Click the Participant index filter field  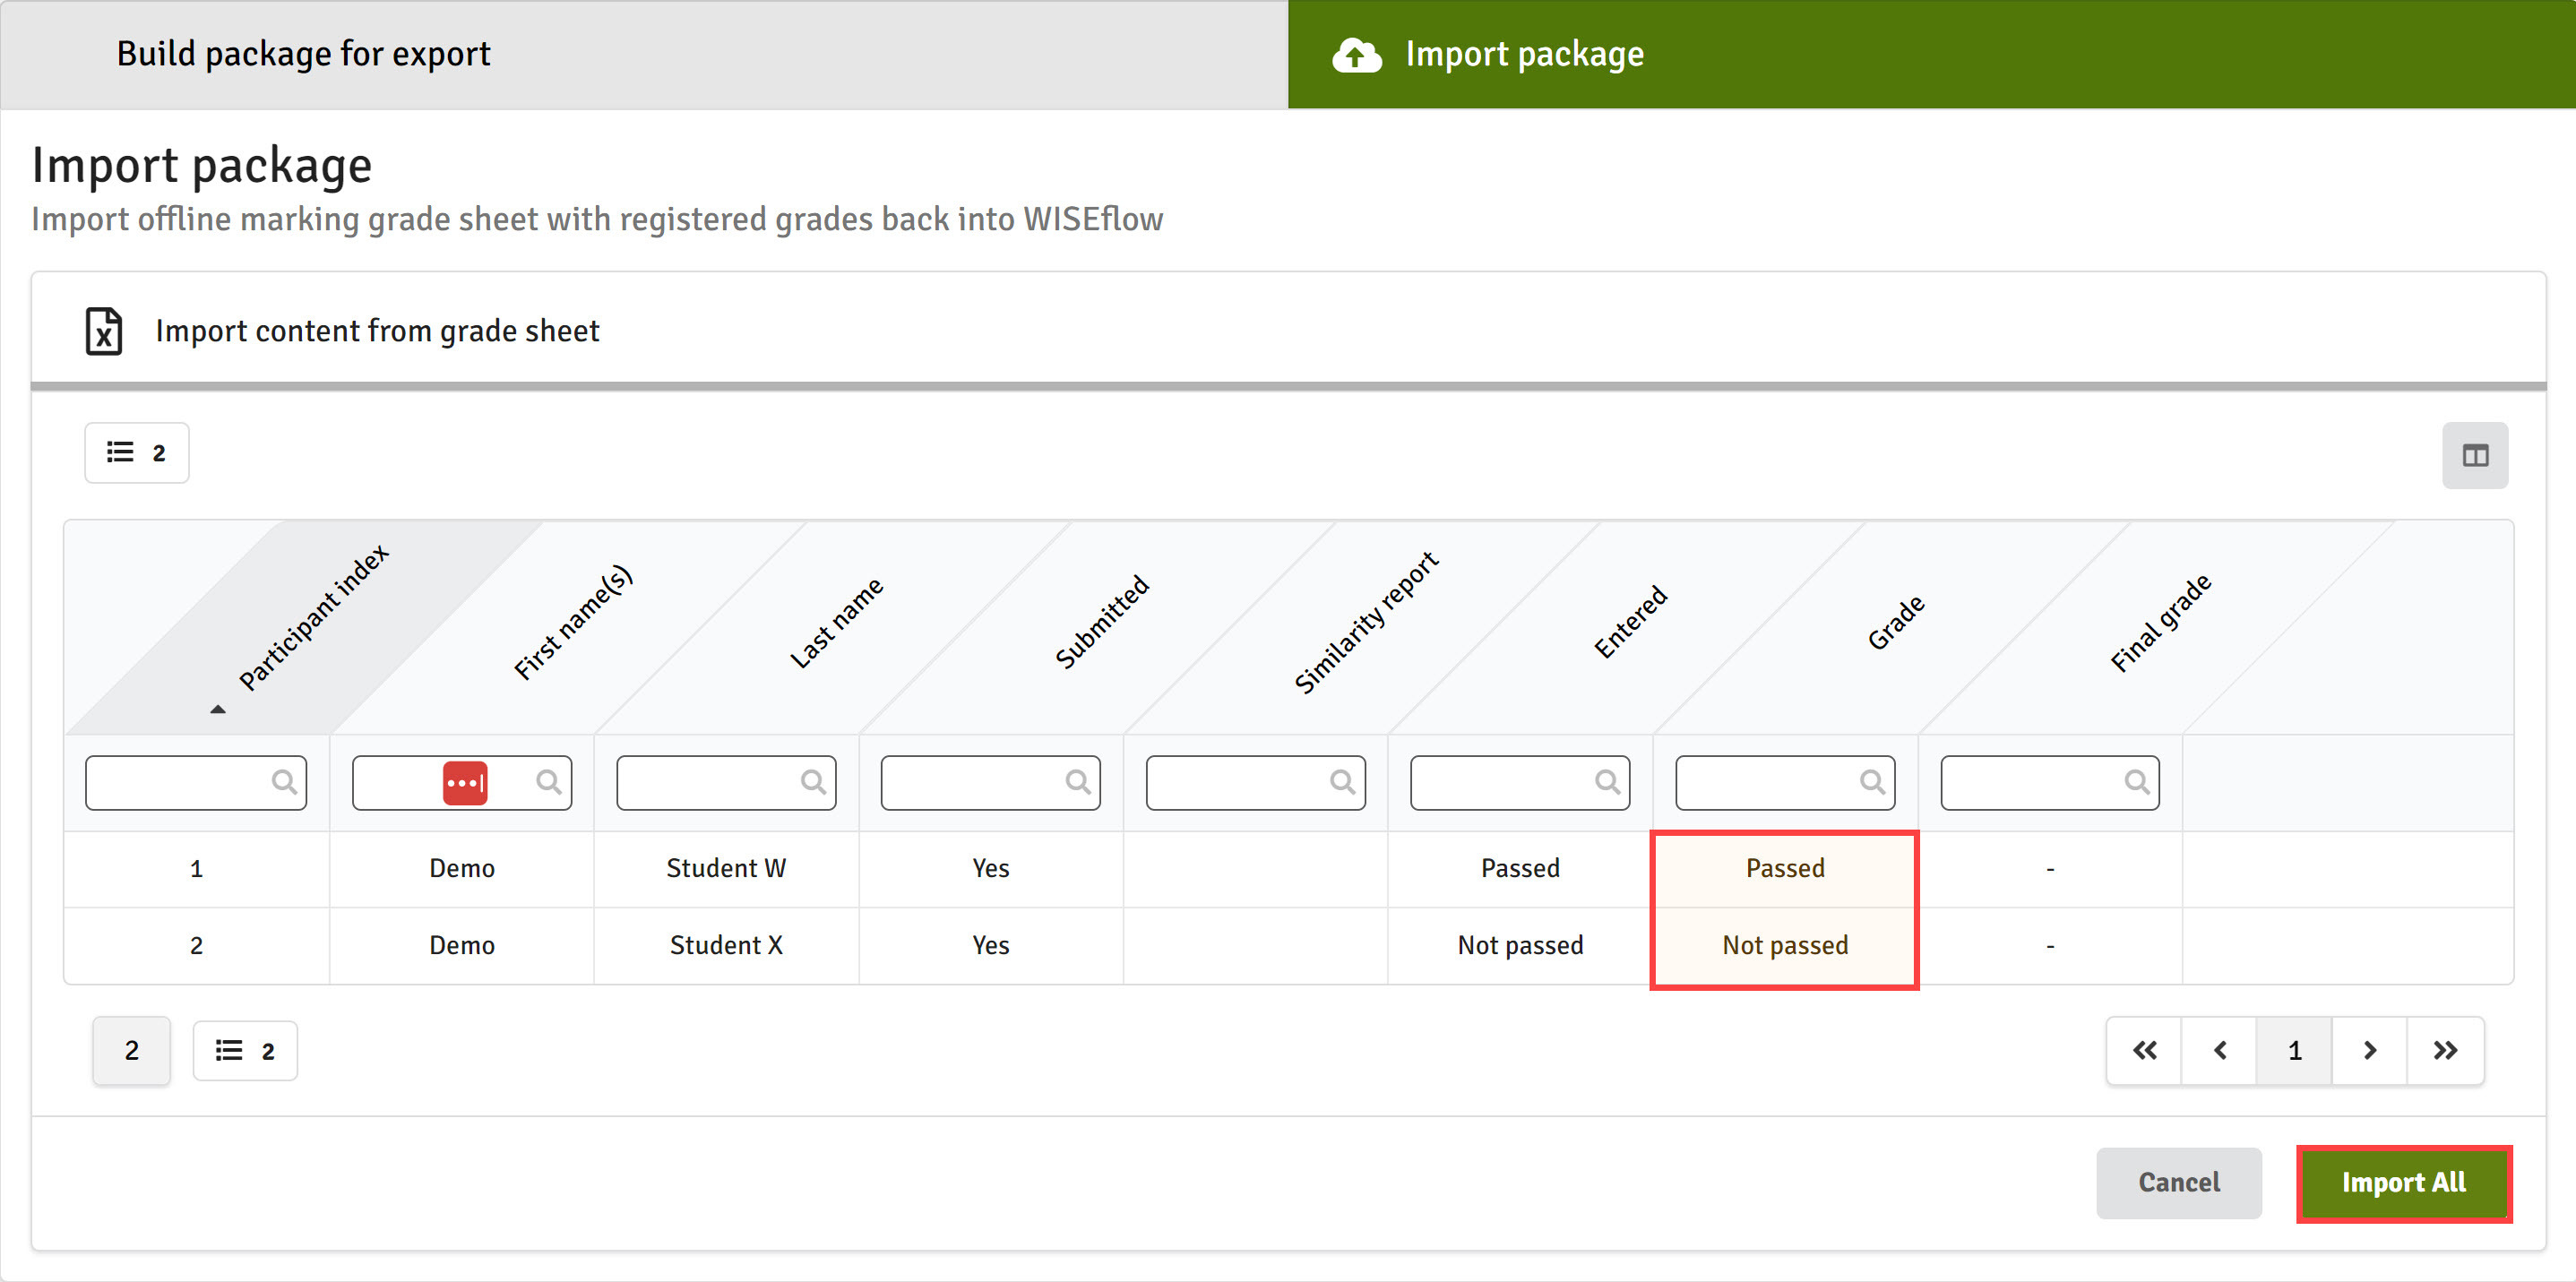(x=196, y=782)
